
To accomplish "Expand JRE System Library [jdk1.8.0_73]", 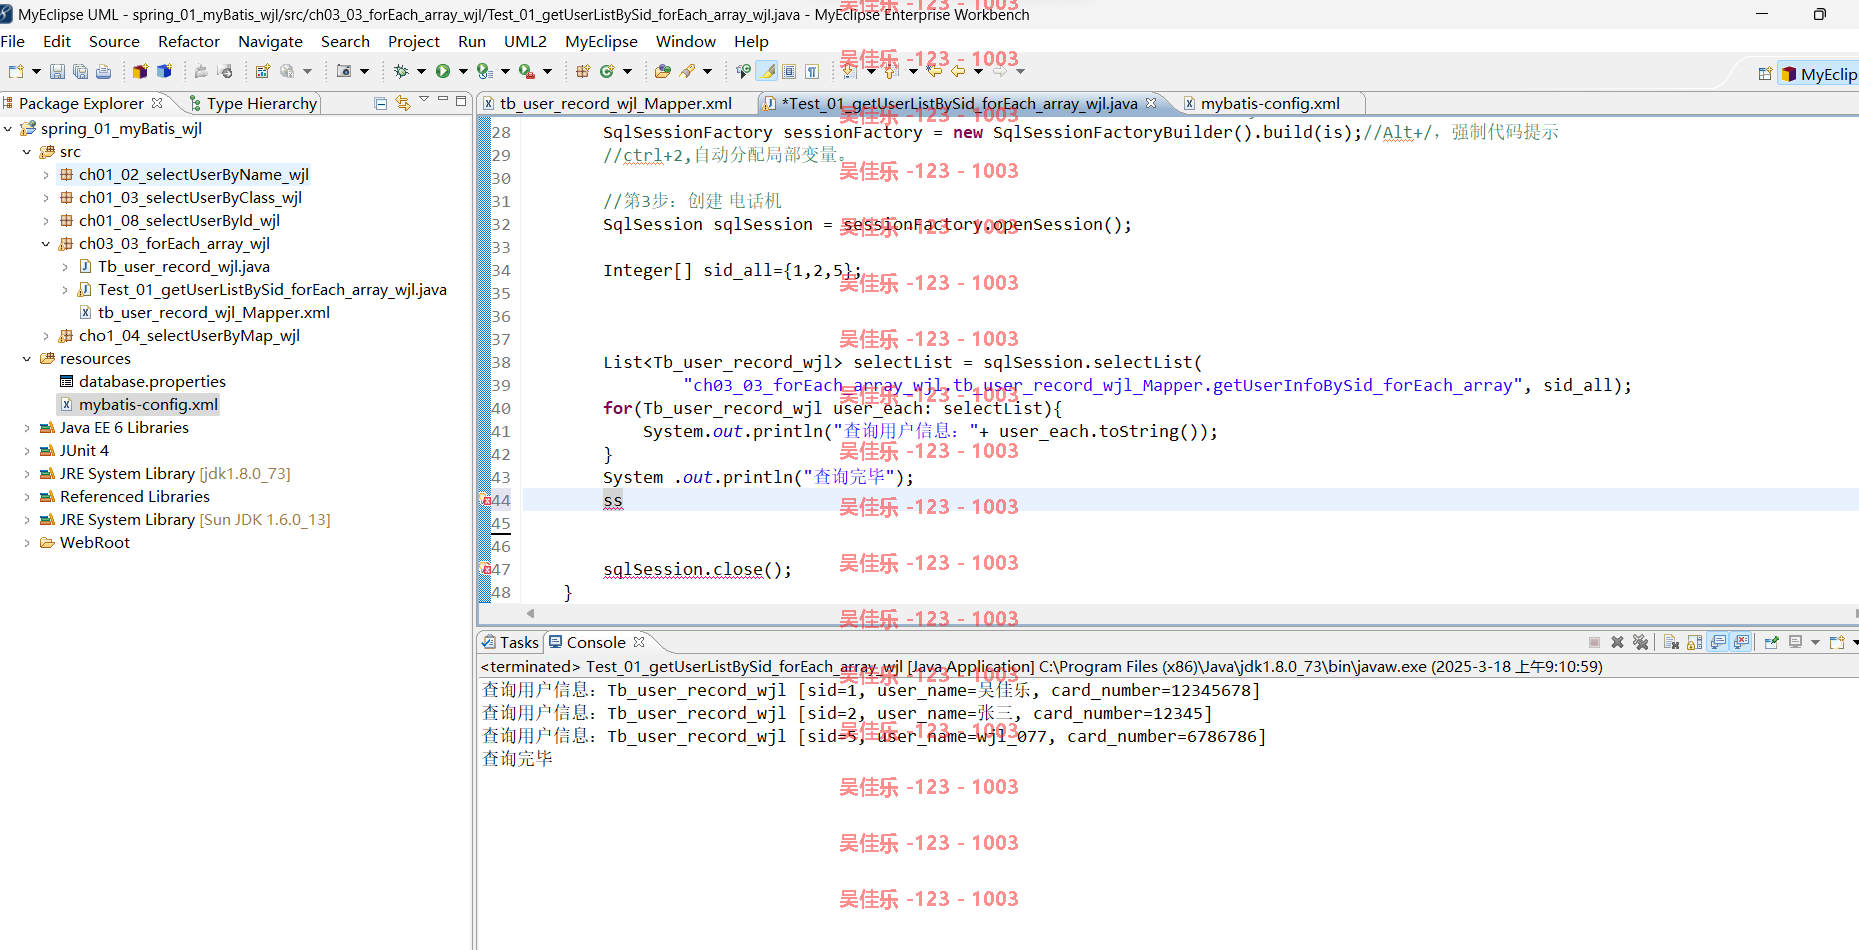I will pyautogui.click(x=27, y=474).
